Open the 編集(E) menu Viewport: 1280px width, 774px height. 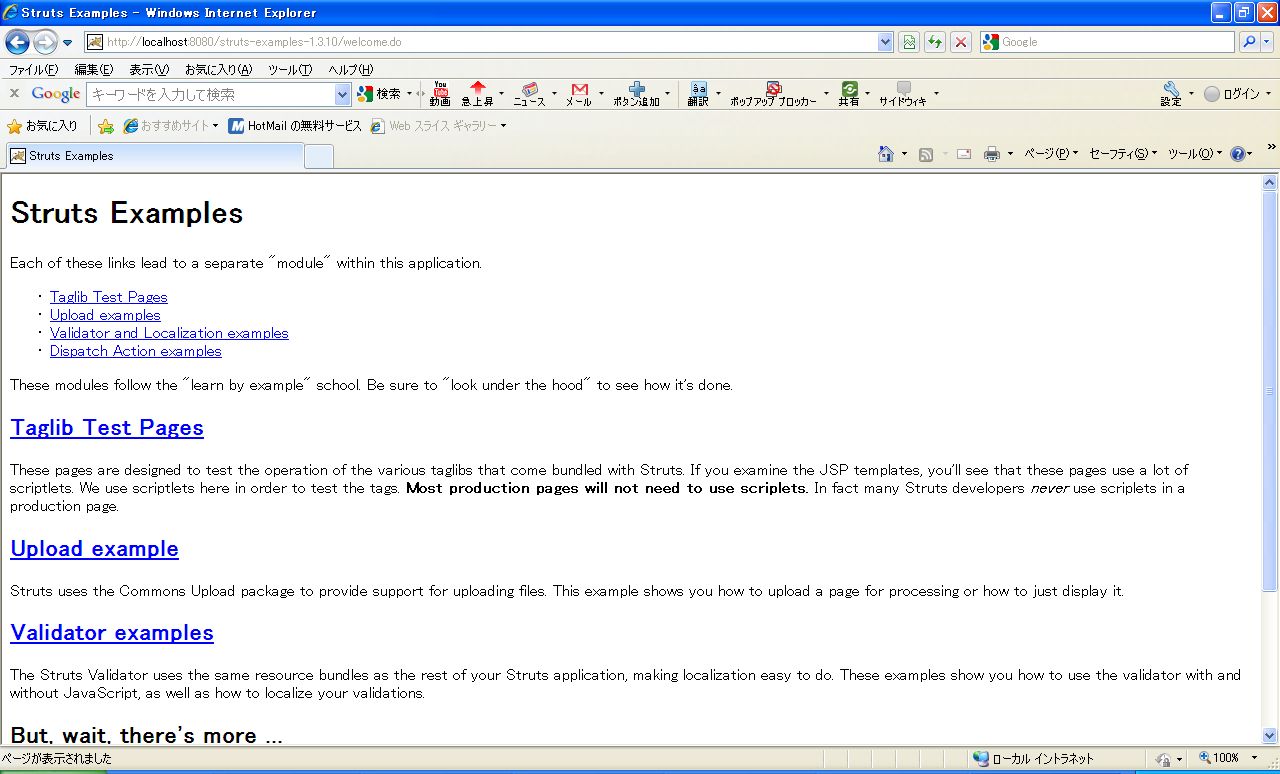(x=94, y=70)
